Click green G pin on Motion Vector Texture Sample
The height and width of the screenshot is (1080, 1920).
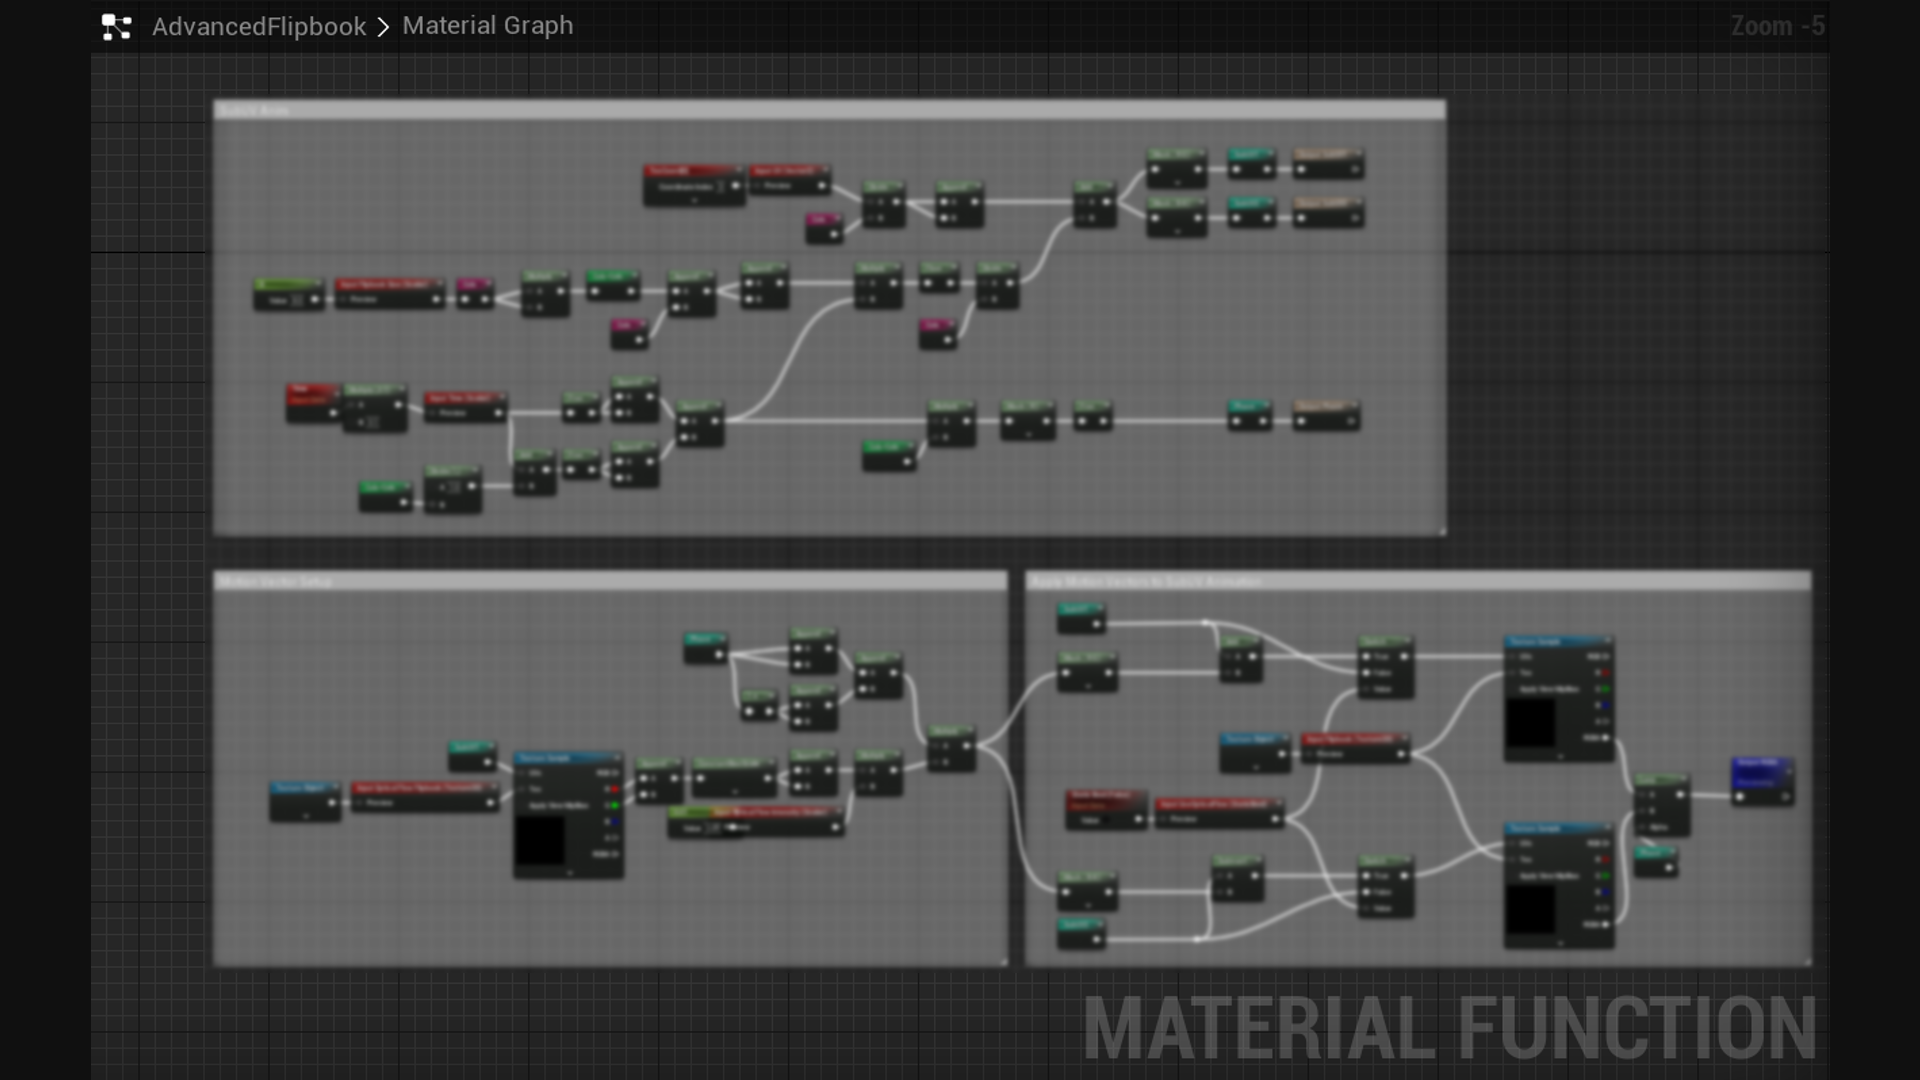point(613,805)
